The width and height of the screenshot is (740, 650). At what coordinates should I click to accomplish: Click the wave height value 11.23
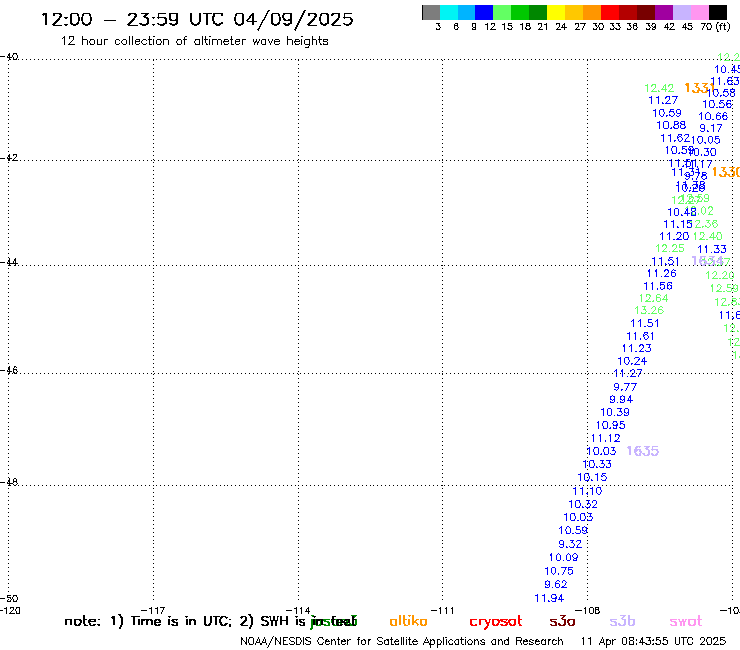tap(636, 348)
